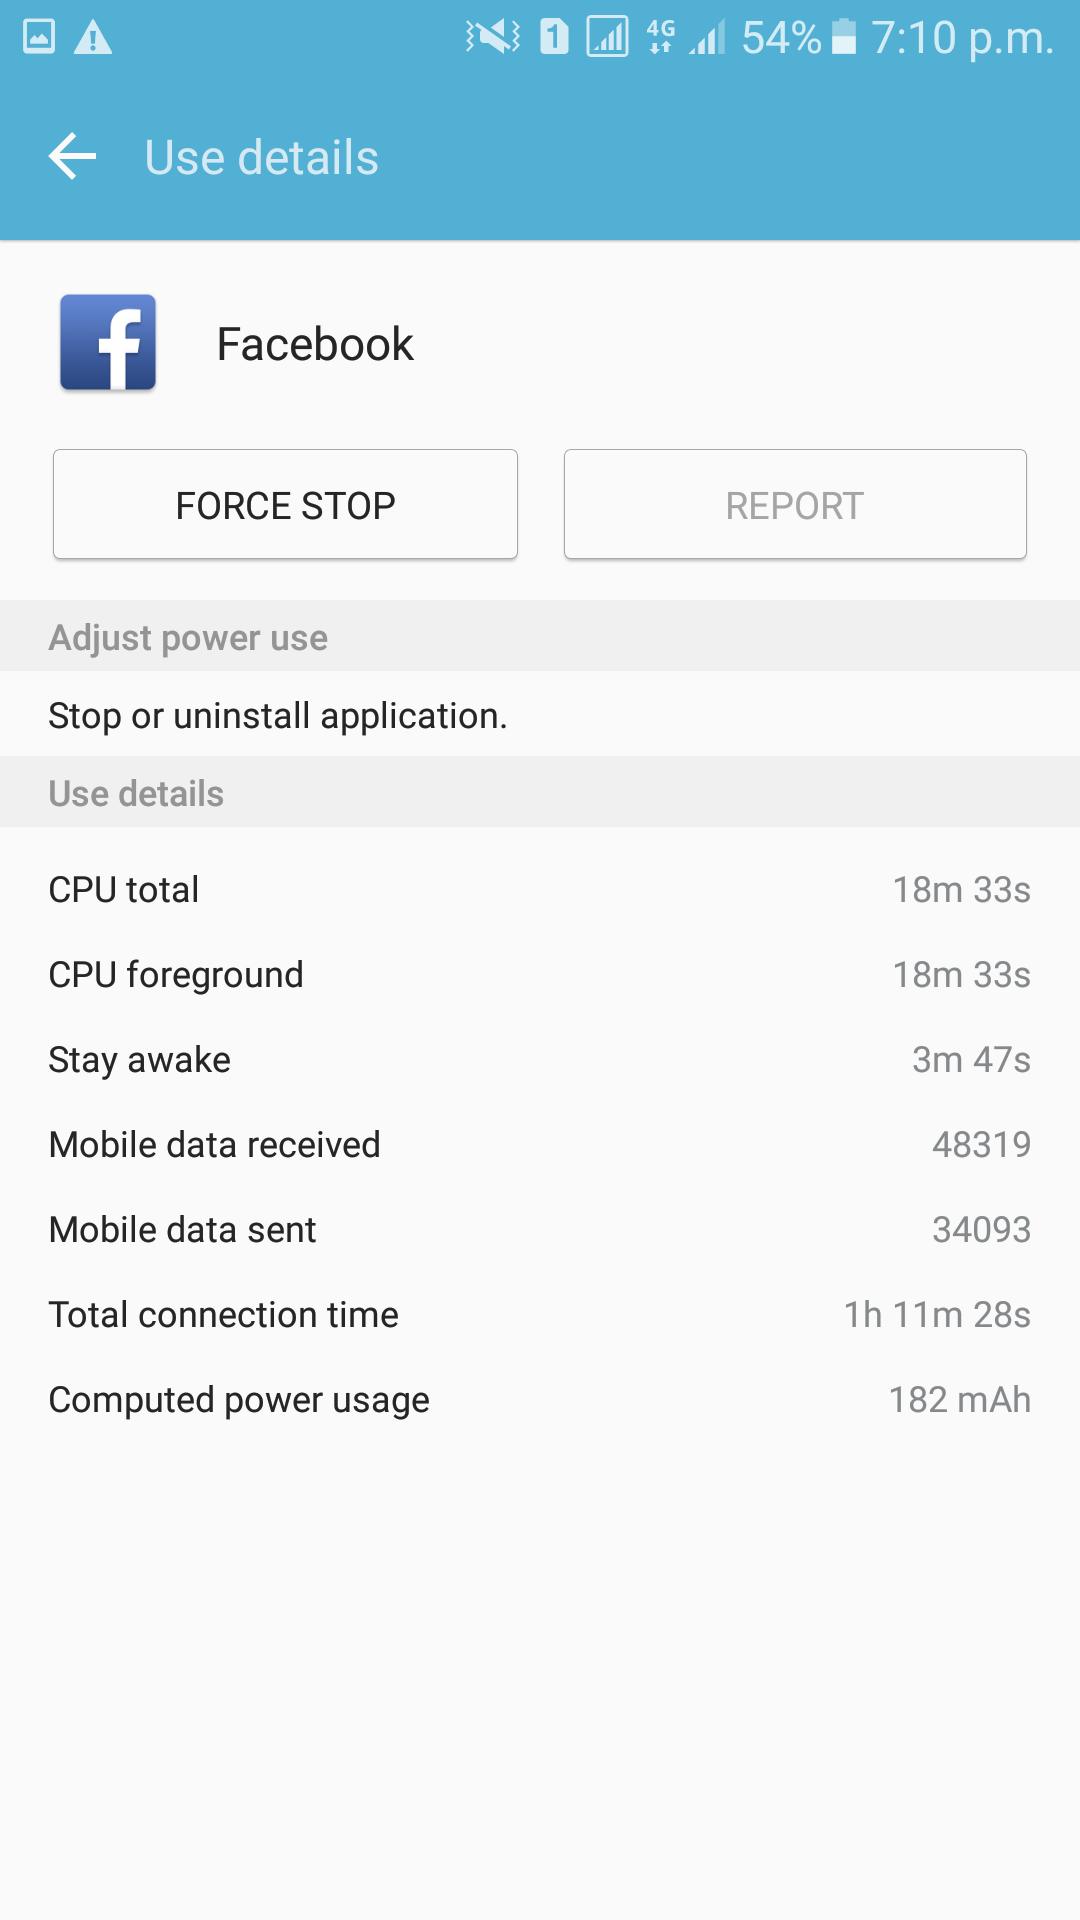Tap the Facebook app name
The width and height of the screenshot is (1080, 1920).
(315, 345)
